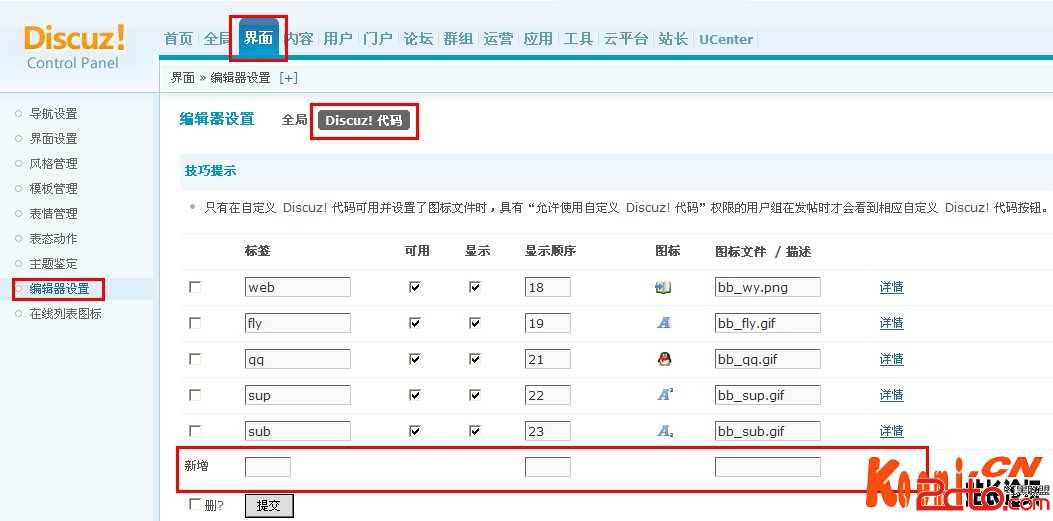Click the [+] add shortcut icon
This screenshot has height=521, width=1053.
click(288, 78)
